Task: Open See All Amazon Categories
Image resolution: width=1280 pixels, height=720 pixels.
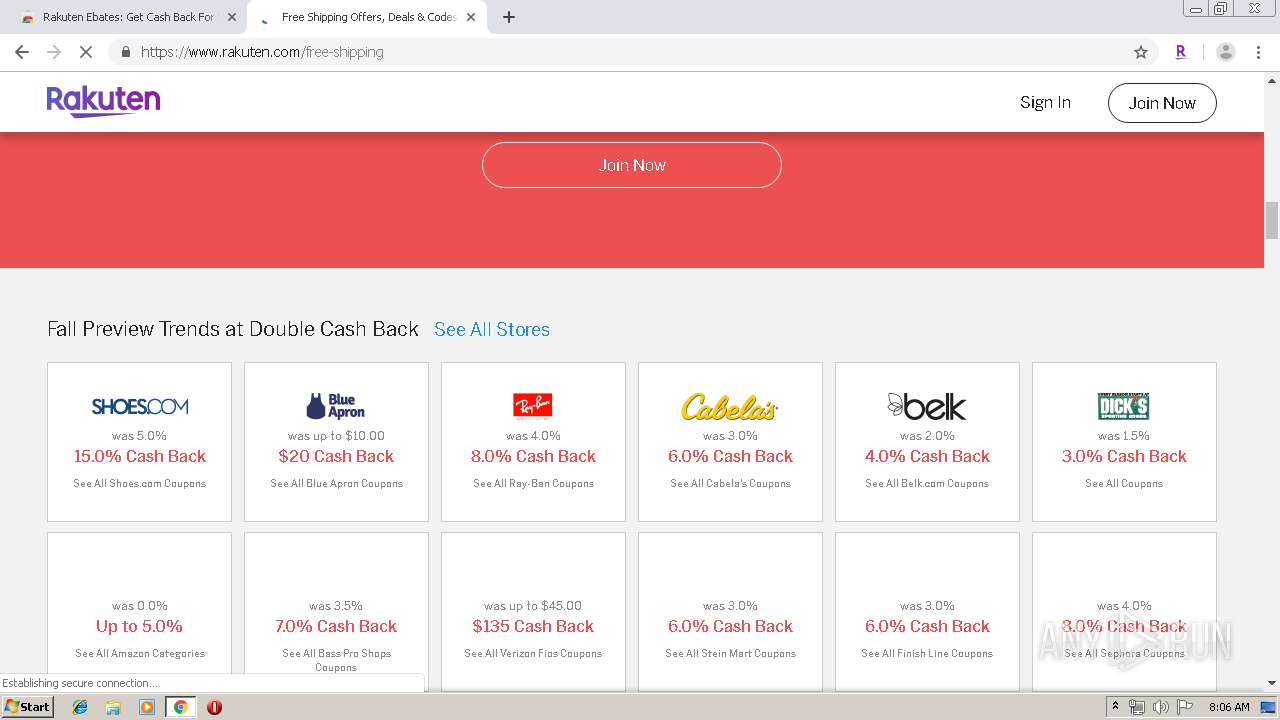Action: tap(140, 653)
